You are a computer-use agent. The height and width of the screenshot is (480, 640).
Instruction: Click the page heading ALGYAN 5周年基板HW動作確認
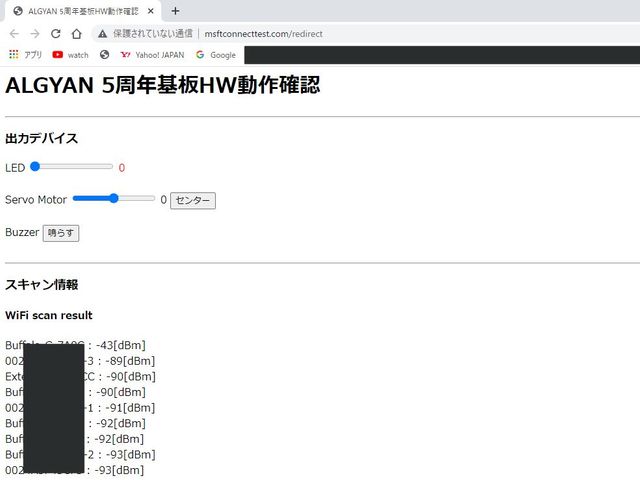[x=163, y=85]
